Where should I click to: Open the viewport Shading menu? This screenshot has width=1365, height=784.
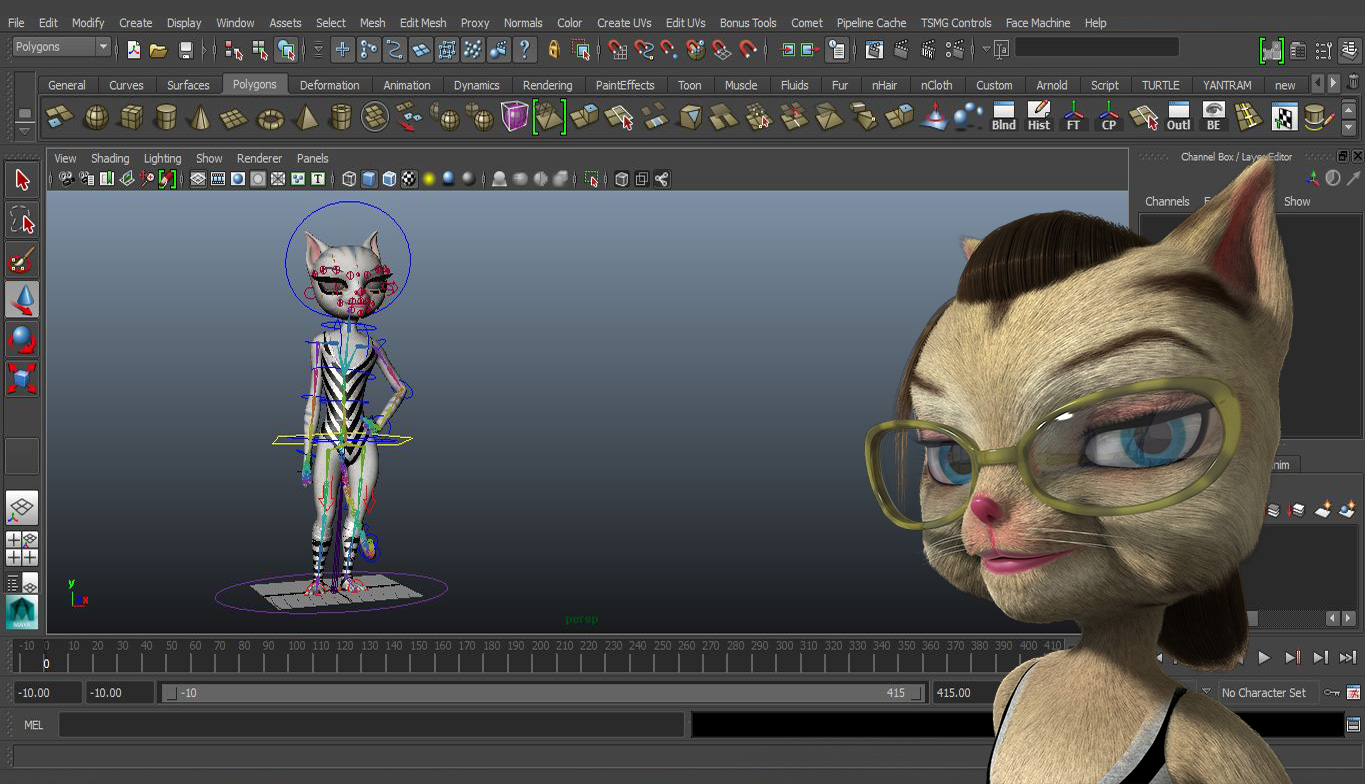coord(110,158)
